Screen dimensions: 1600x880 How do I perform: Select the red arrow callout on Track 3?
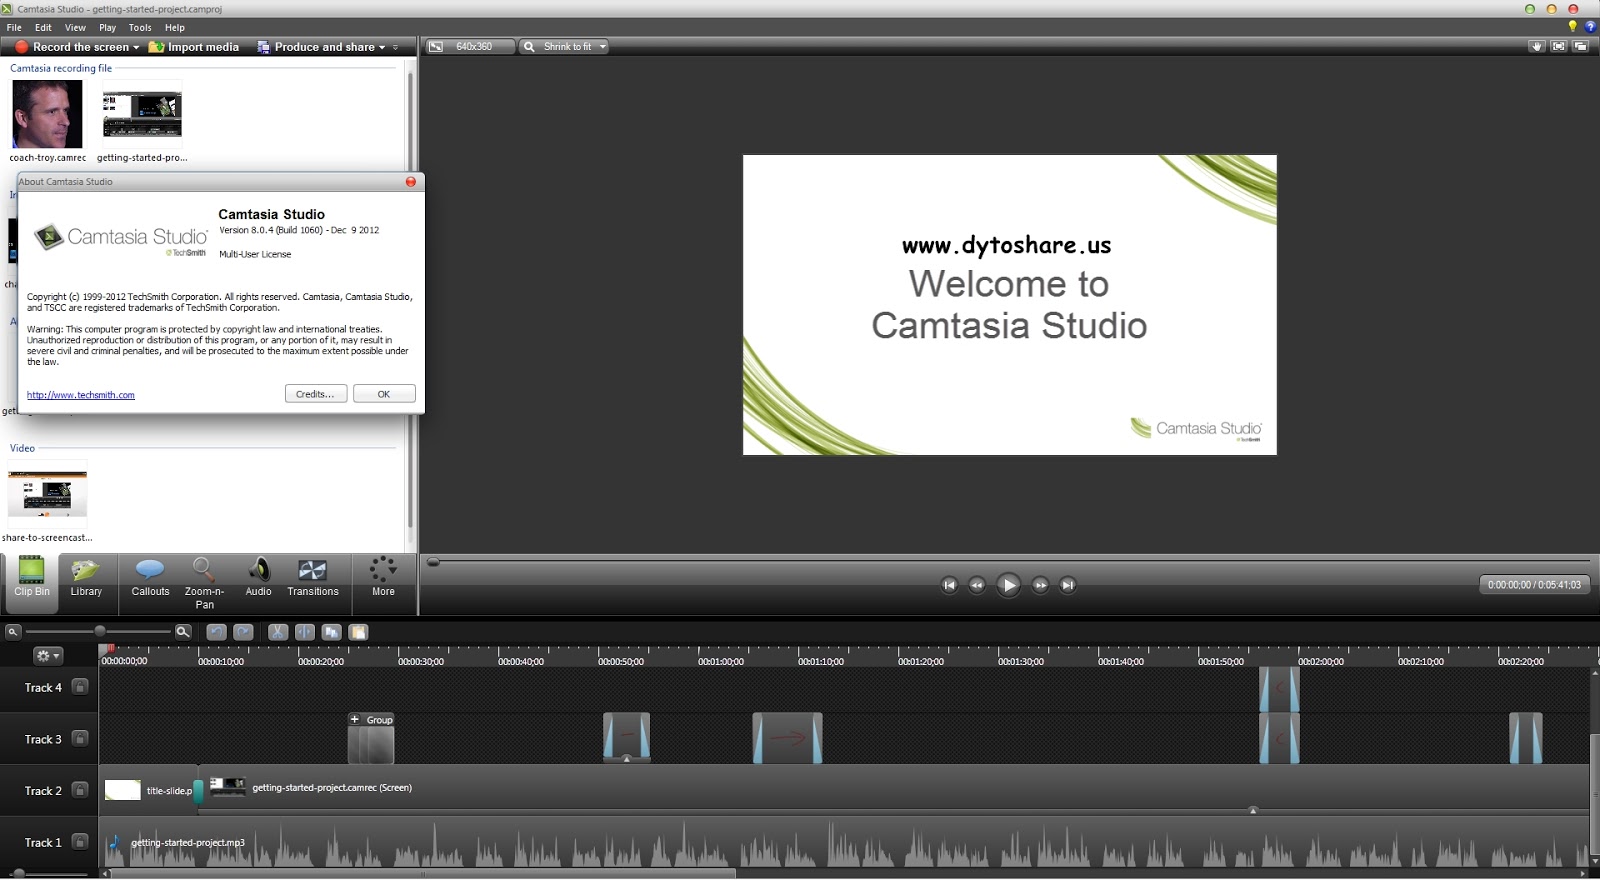pyautogui.click(x=788, y=739)
